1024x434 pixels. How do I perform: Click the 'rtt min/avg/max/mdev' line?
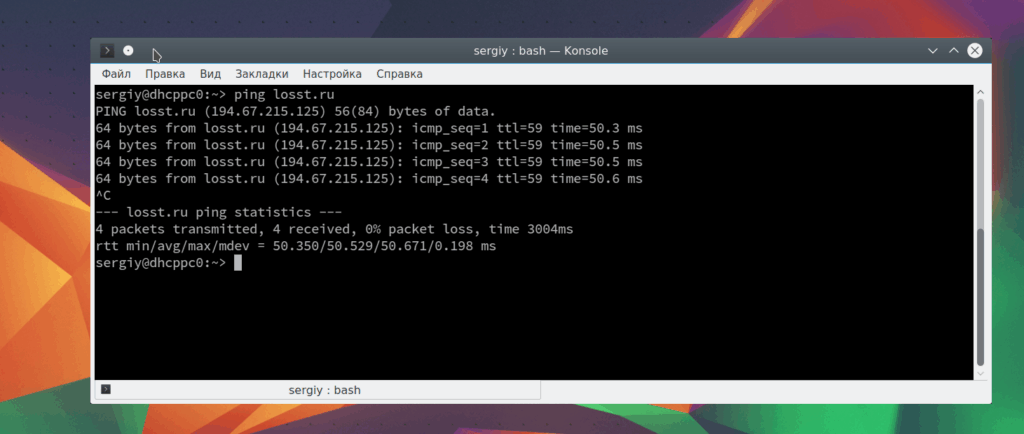coord(296,247)
